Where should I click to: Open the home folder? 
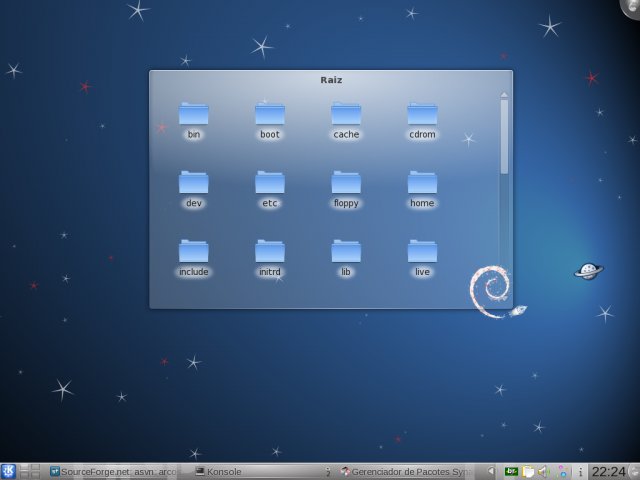(x=422, y=182)
